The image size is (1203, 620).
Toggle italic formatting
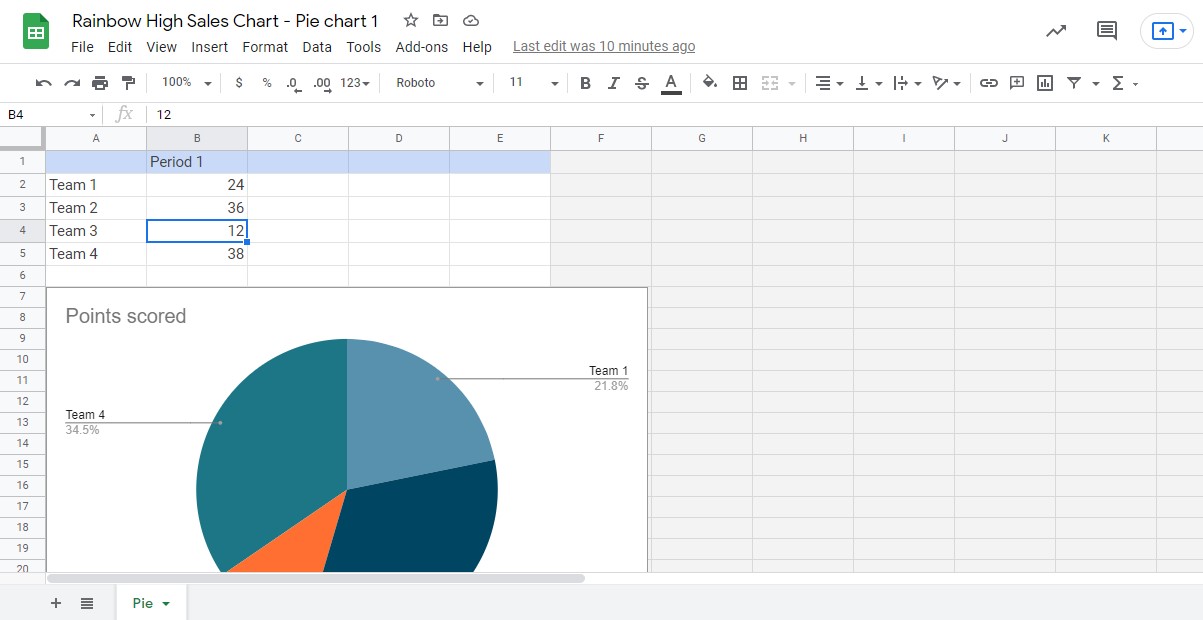pos(613,82)
